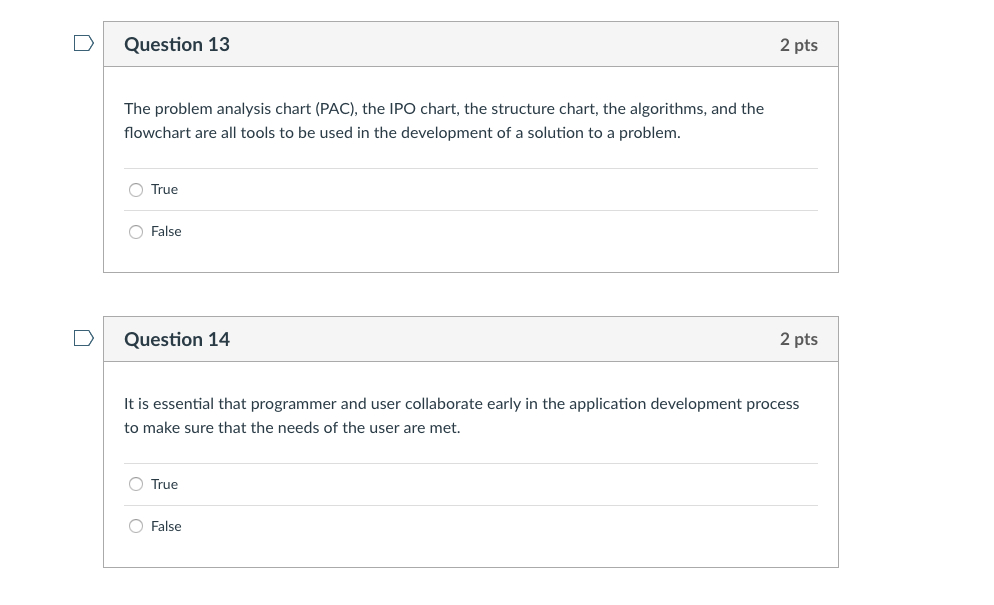Flag Question 14 using the bookmark icon
994x605 pixels.
(x=83, y=338)
